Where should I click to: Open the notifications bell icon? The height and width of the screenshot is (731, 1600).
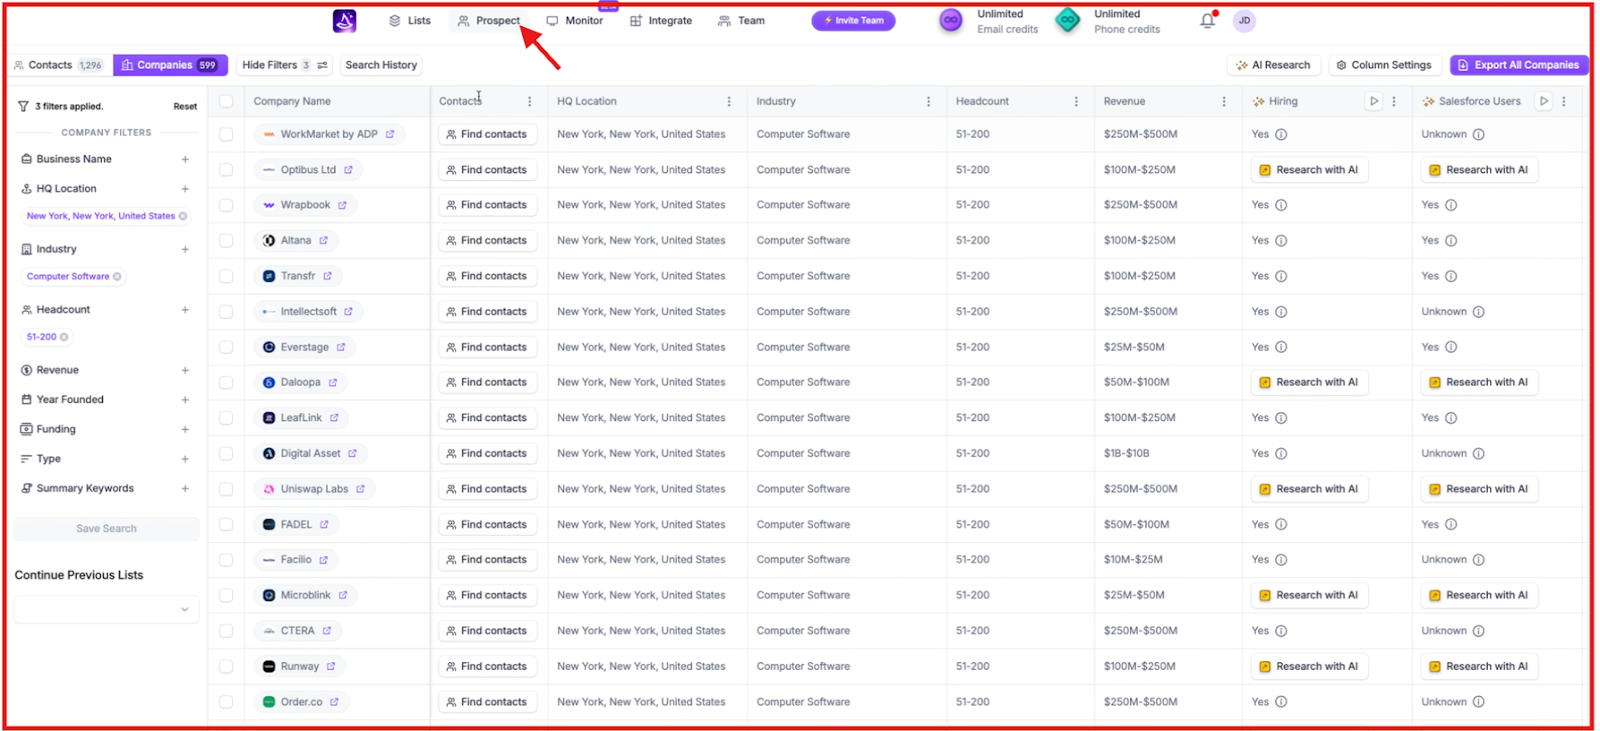[x=1208, y=20]
